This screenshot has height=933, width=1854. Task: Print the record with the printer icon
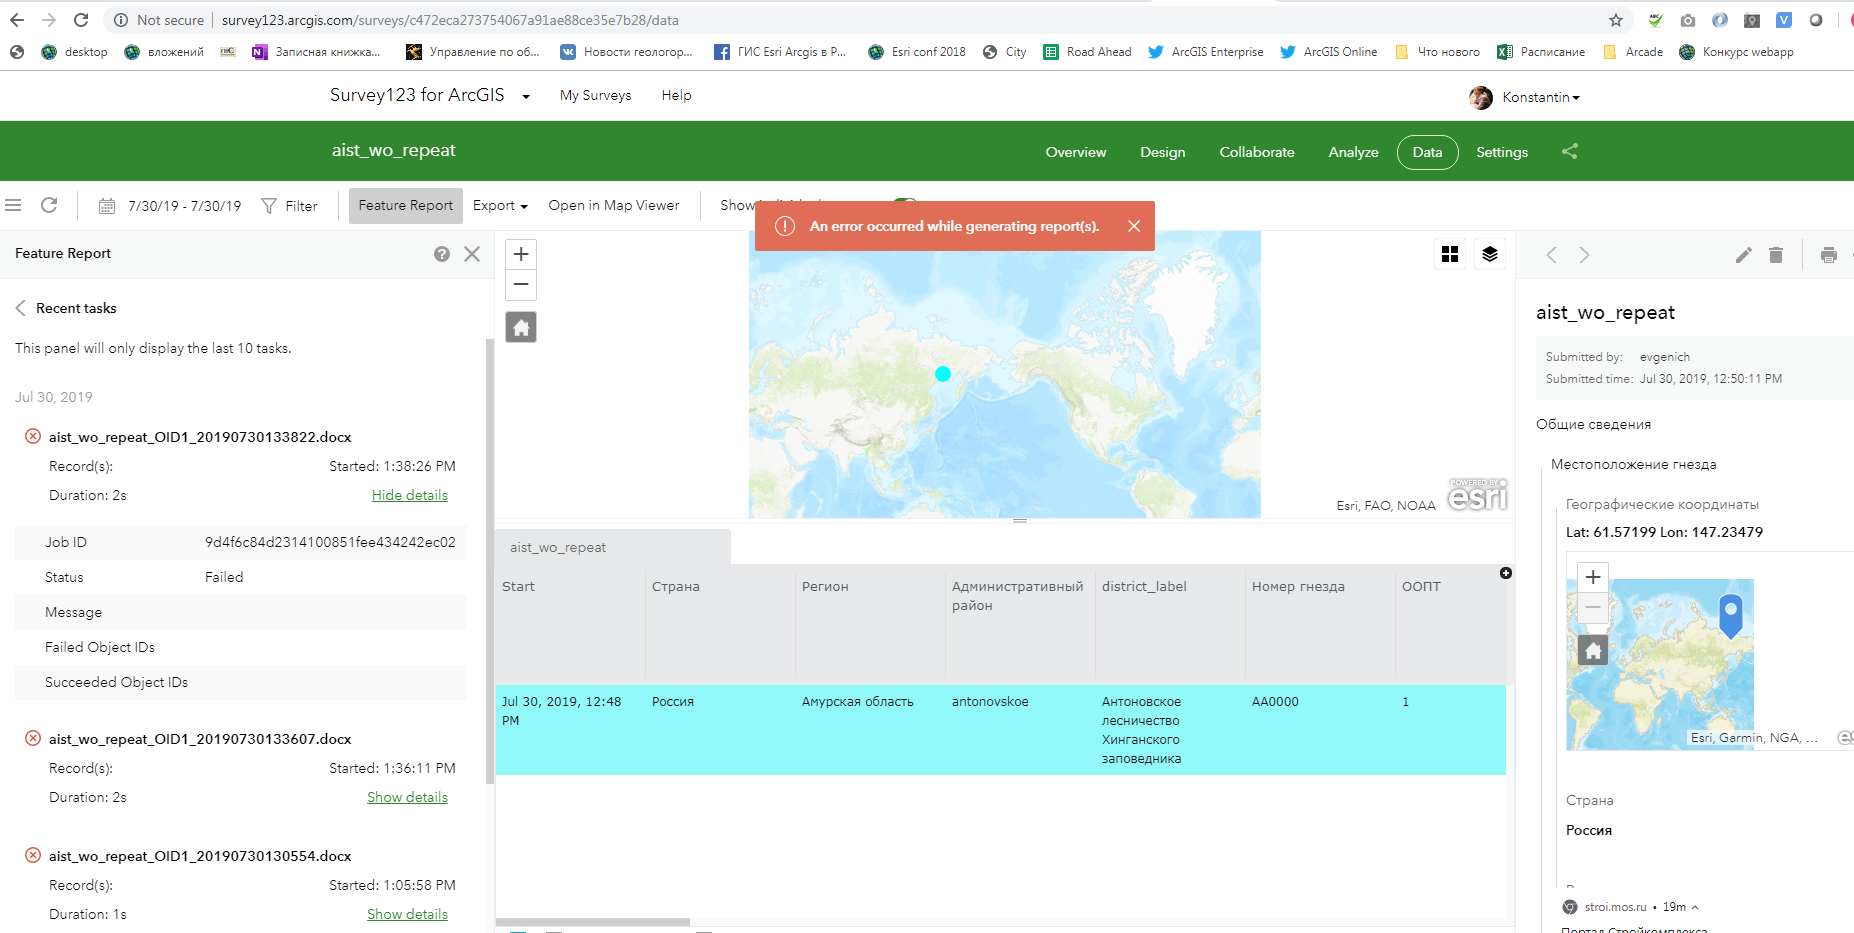1829,255
